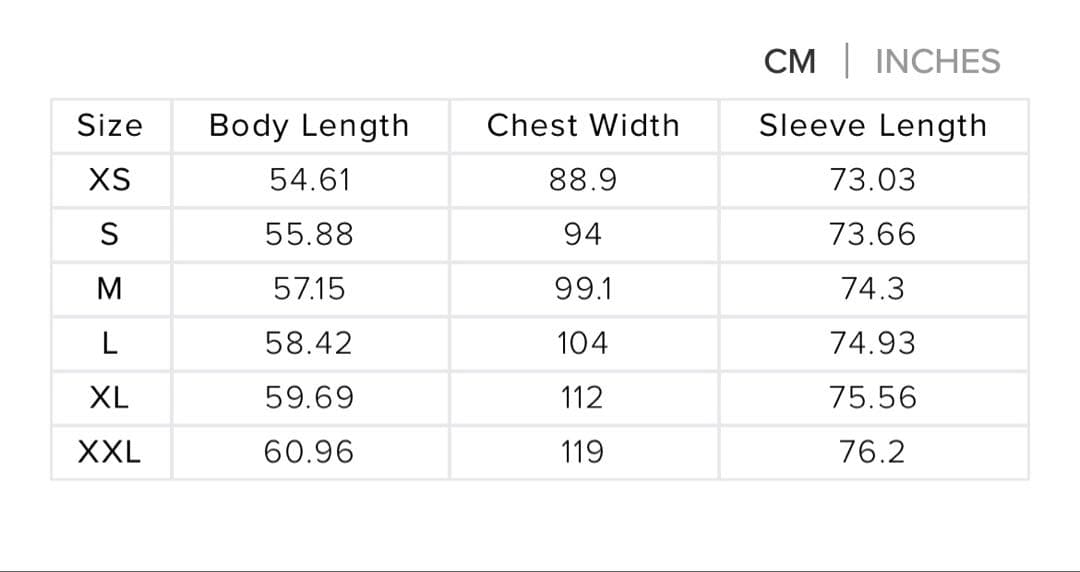
Task: Click the XXL body length value 60.96
Action: 309,453
